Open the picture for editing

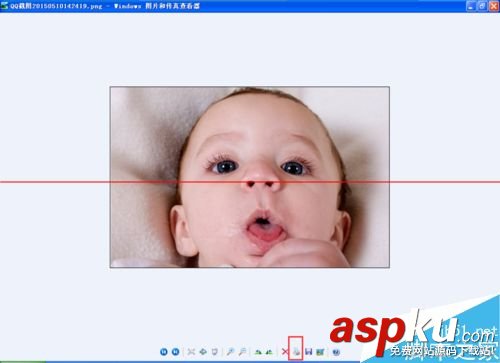(x=320, y=352)
